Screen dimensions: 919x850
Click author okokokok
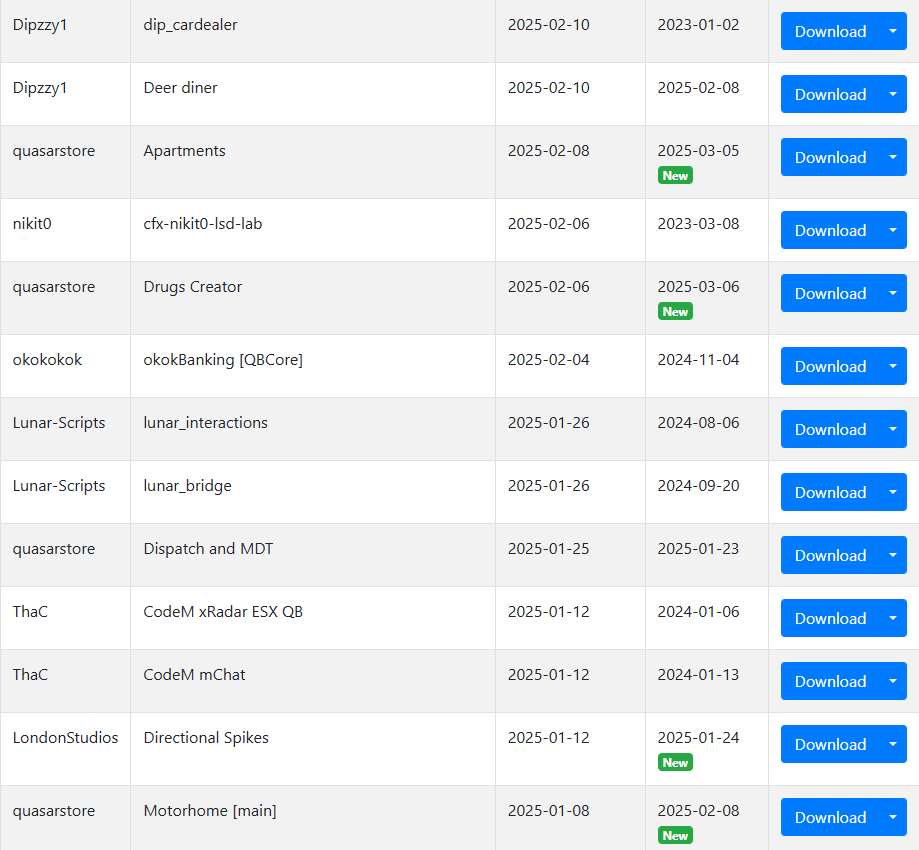coord(47,360)
